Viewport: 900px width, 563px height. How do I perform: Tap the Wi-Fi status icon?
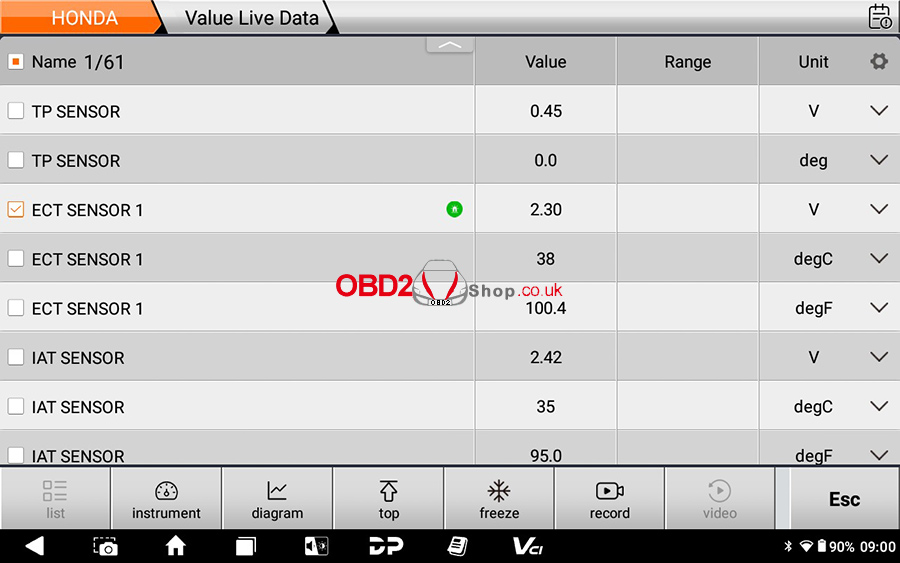coord(806,546)
